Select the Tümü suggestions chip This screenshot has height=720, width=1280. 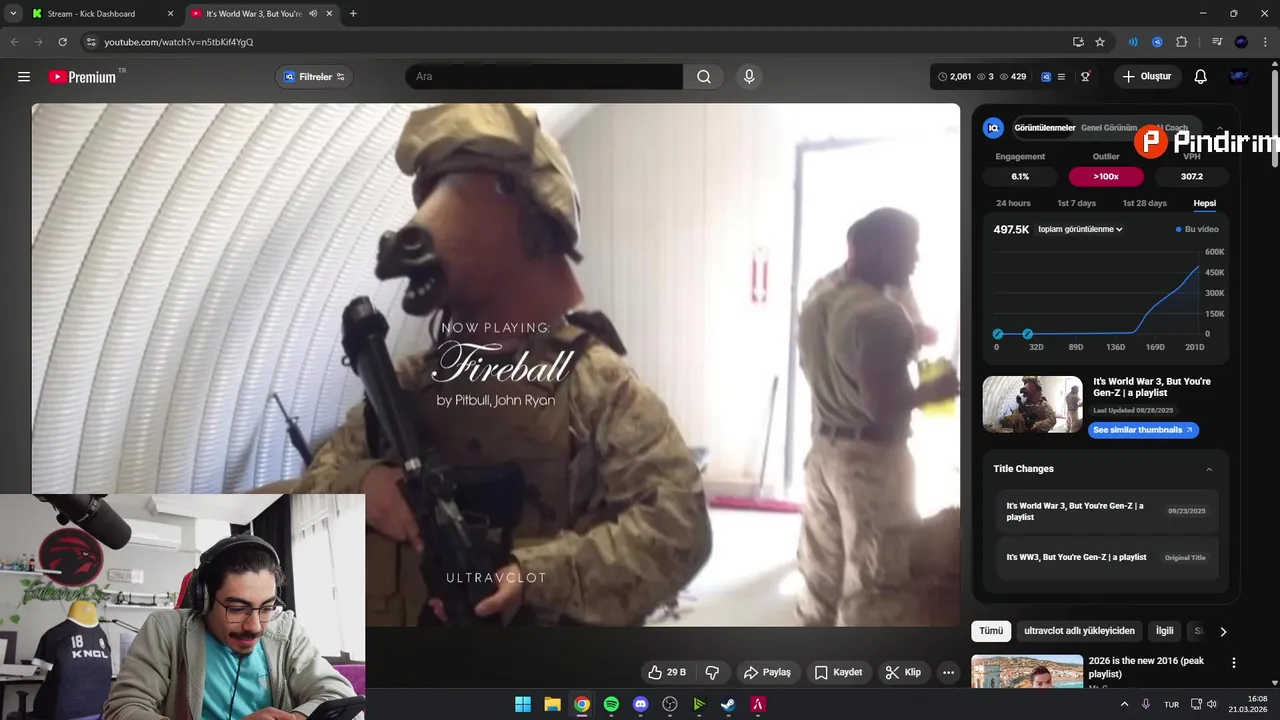coord(990,631)
